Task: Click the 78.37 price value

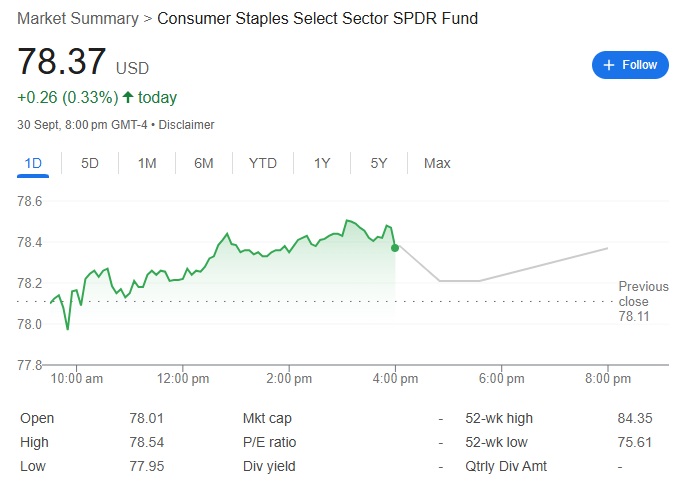Action: (62, 62)
